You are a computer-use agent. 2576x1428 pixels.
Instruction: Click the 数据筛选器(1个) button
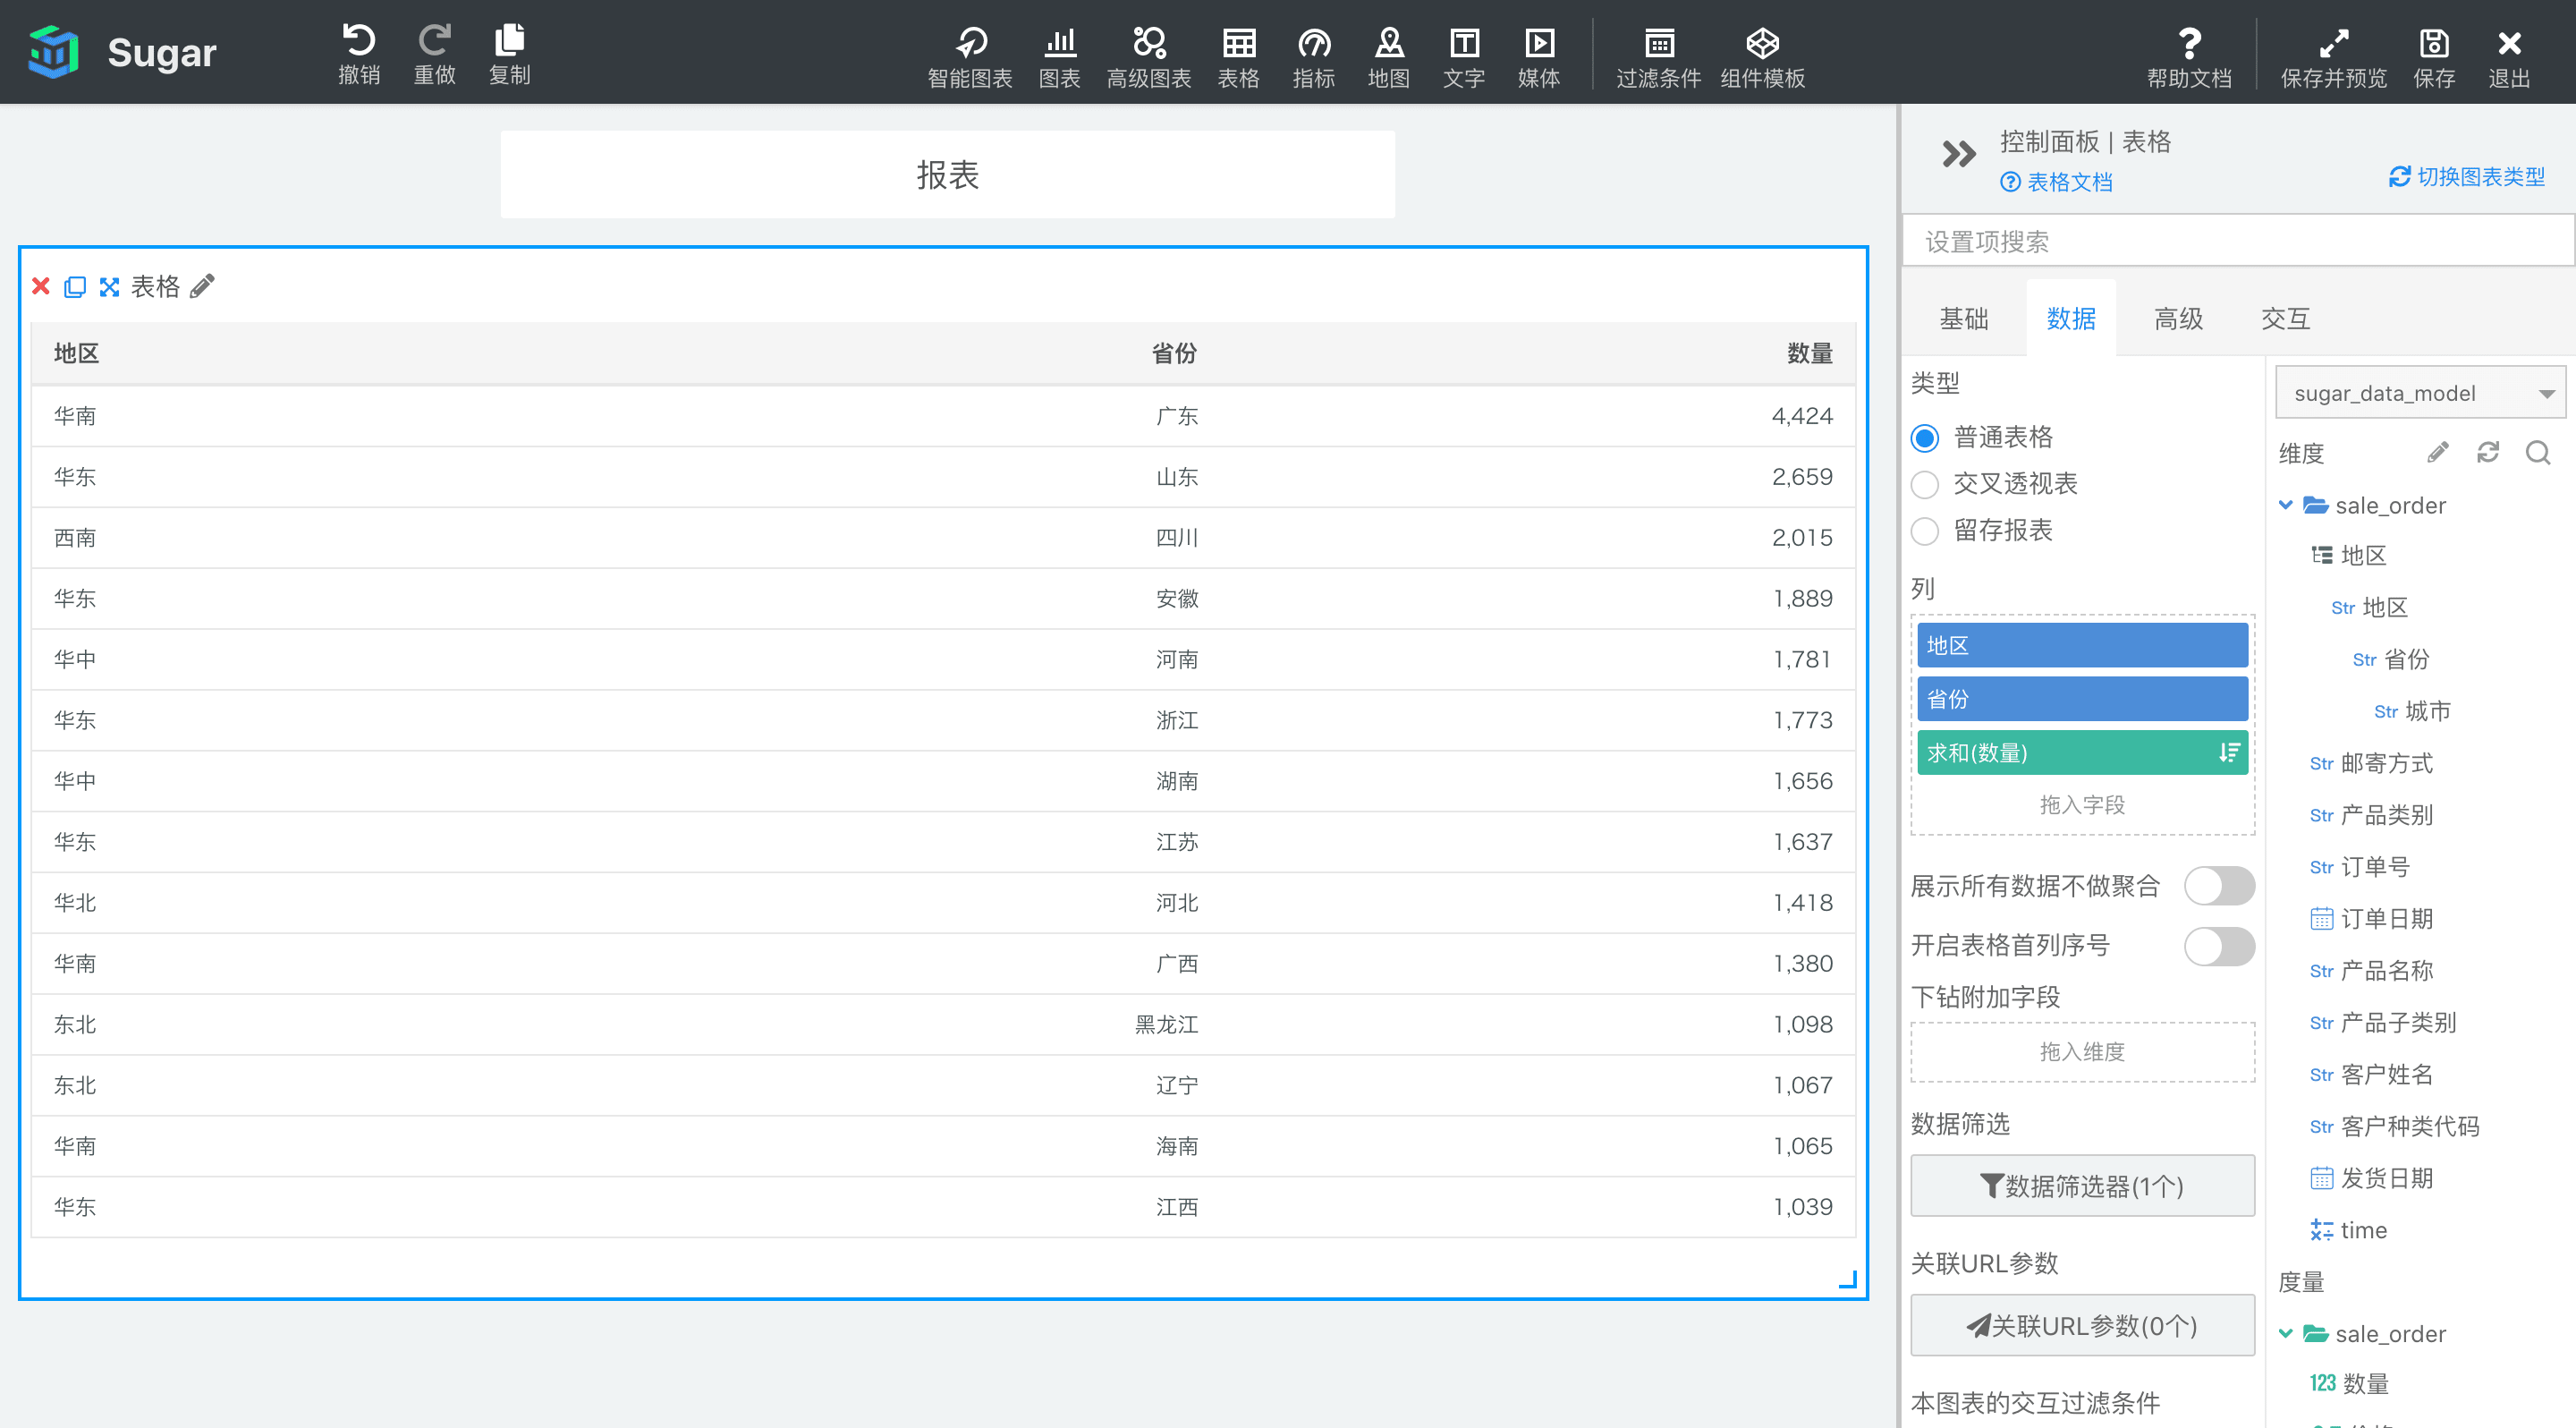[2082, 1186]
